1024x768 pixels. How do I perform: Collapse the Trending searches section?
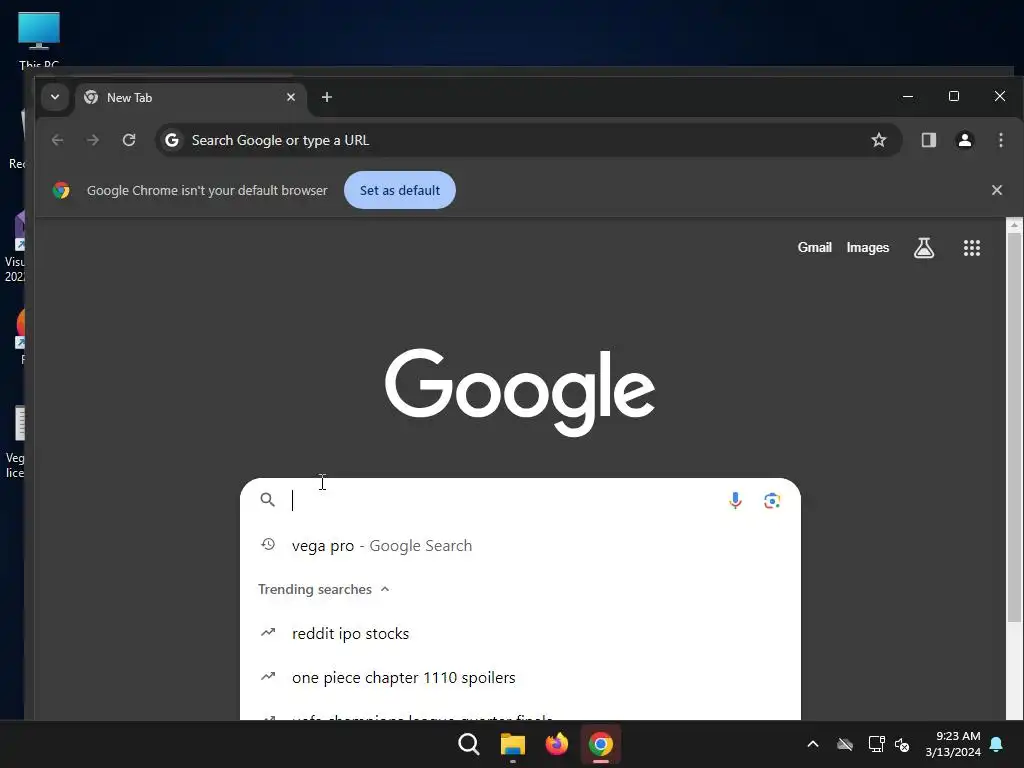(324, 589)
